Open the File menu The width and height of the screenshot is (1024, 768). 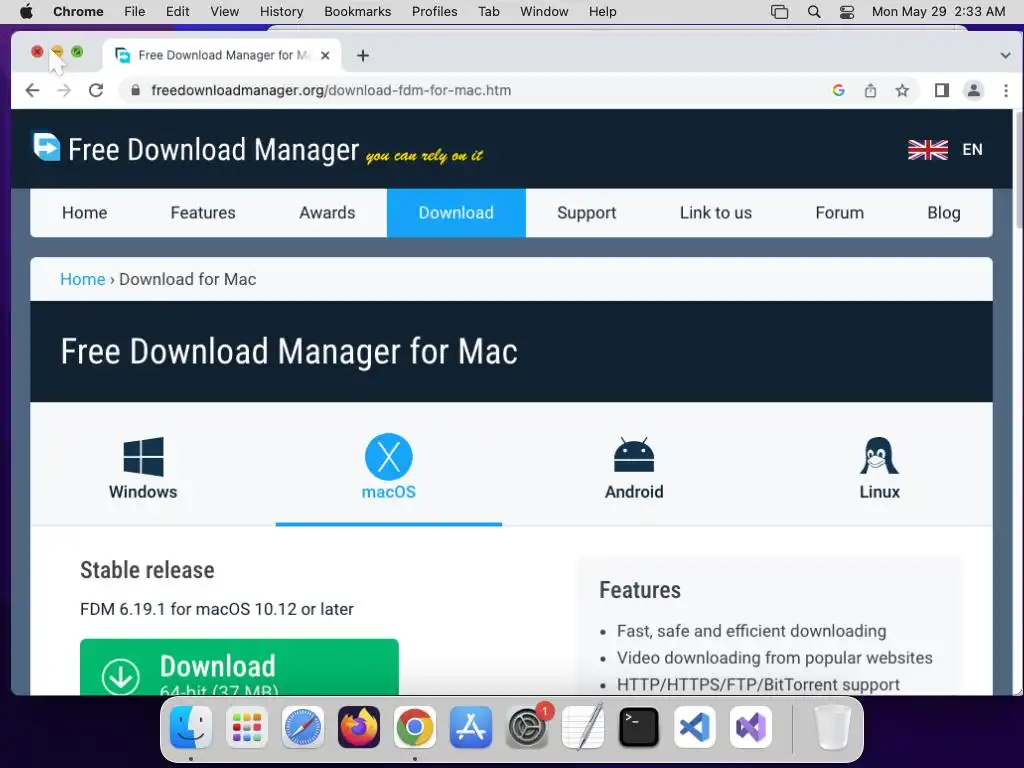pos(135,12)
